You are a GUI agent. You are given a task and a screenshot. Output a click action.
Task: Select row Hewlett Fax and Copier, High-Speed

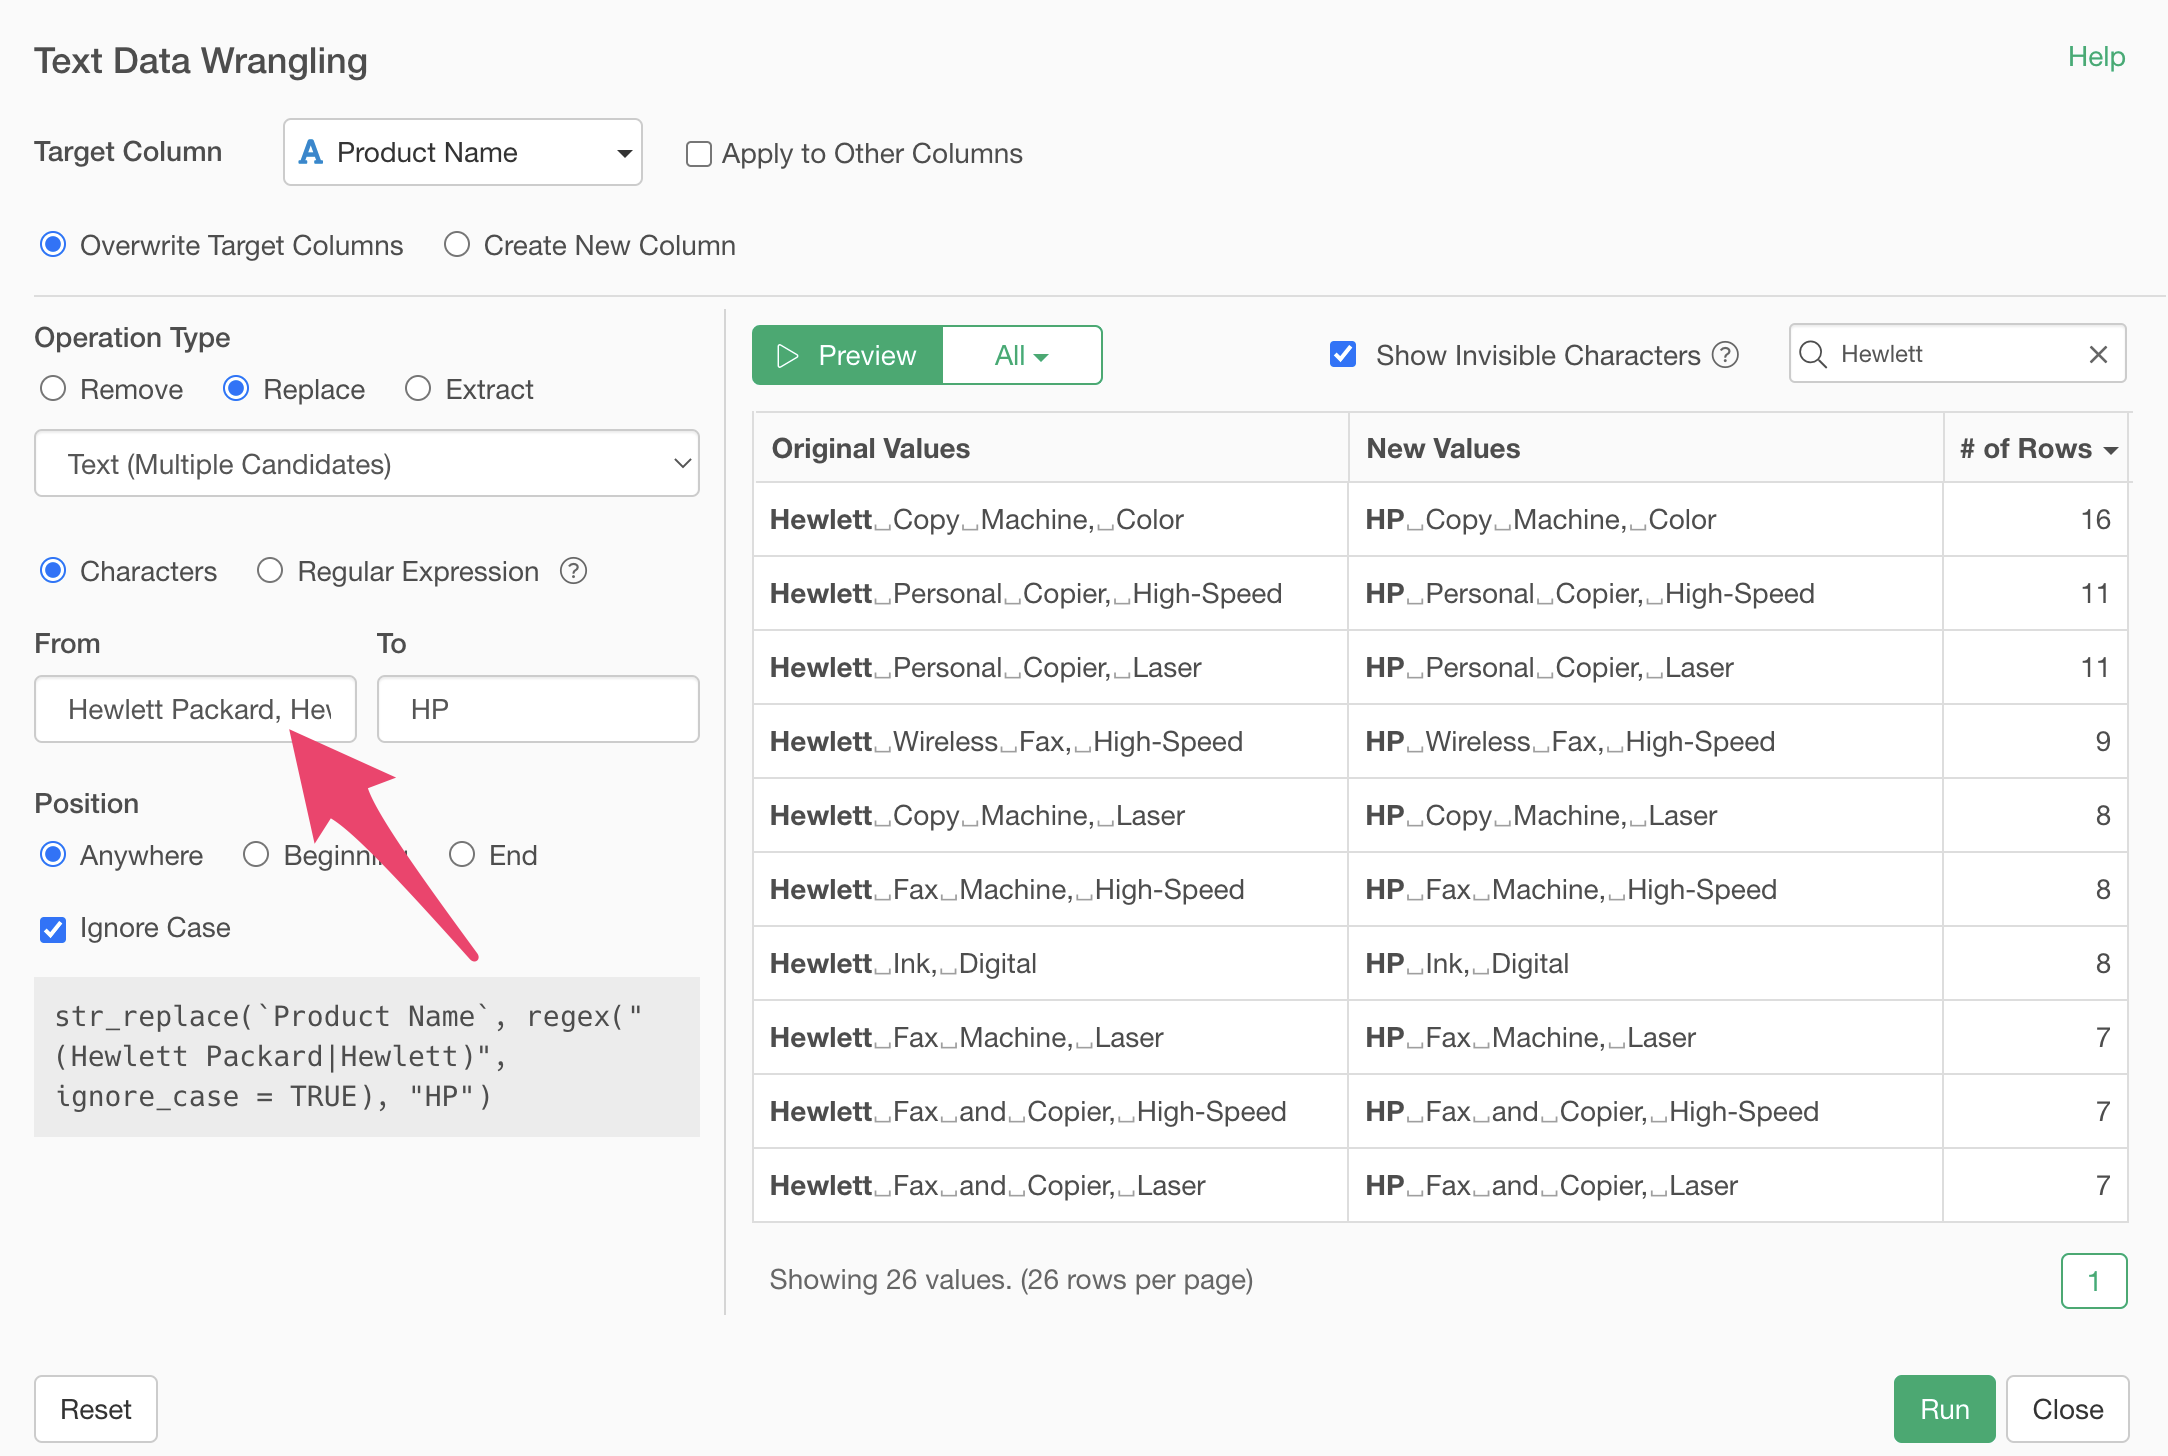(1440, 1112)
